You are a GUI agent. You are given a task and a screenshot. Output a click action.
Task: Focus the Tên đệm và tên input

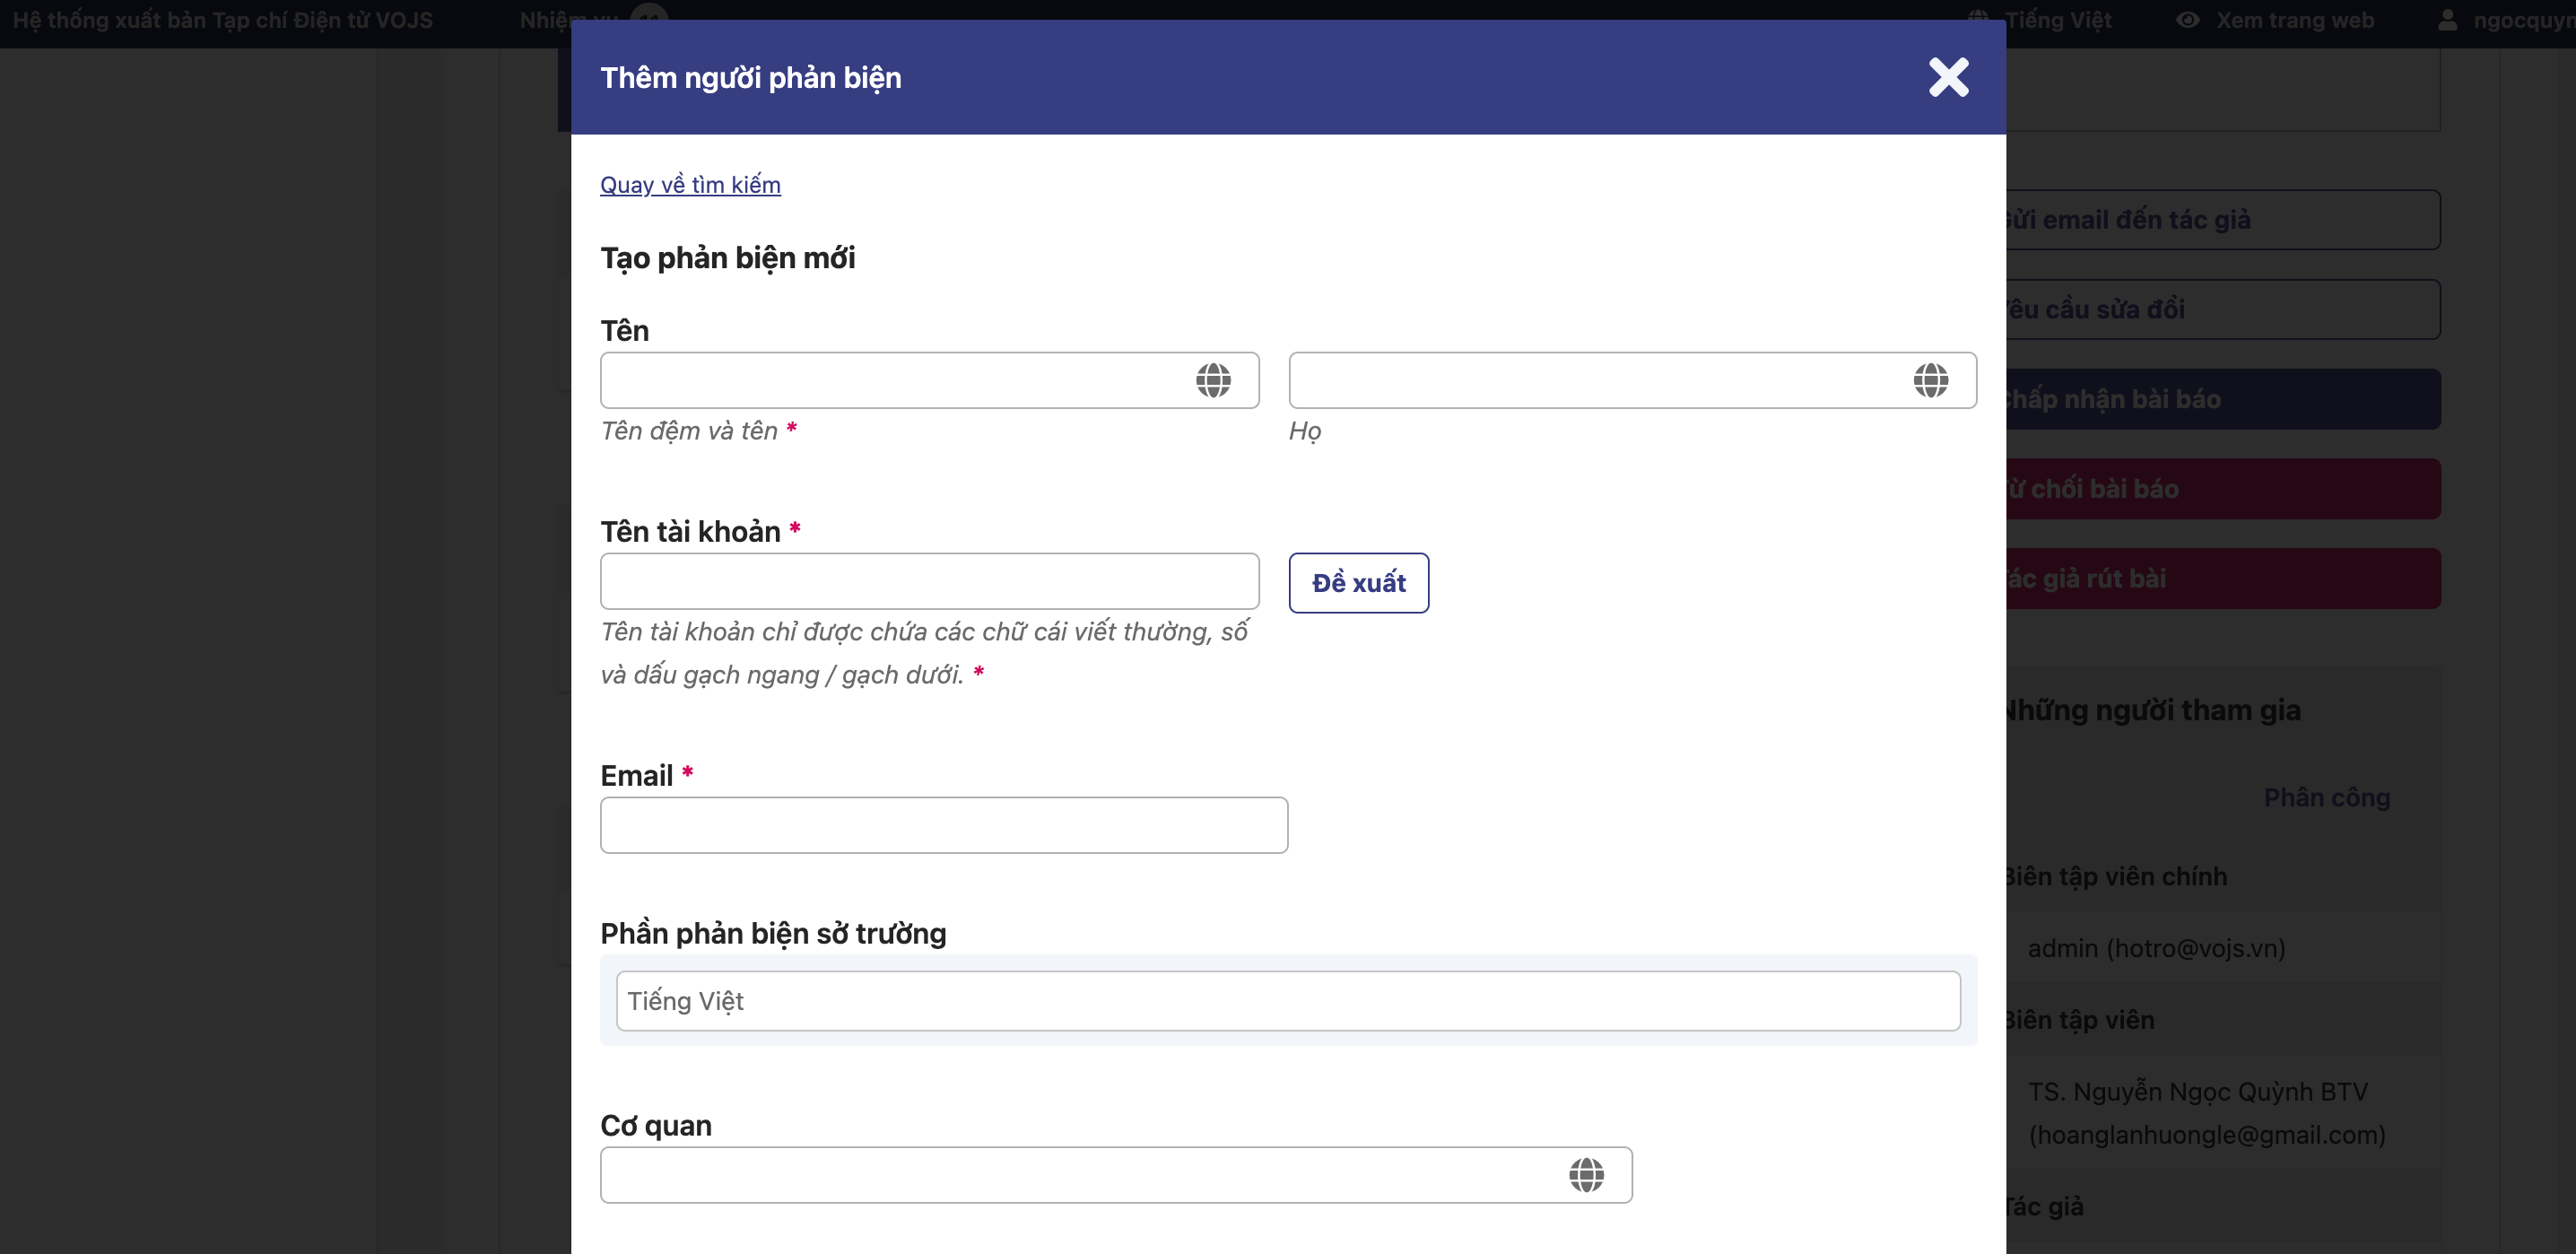point(929,380)
